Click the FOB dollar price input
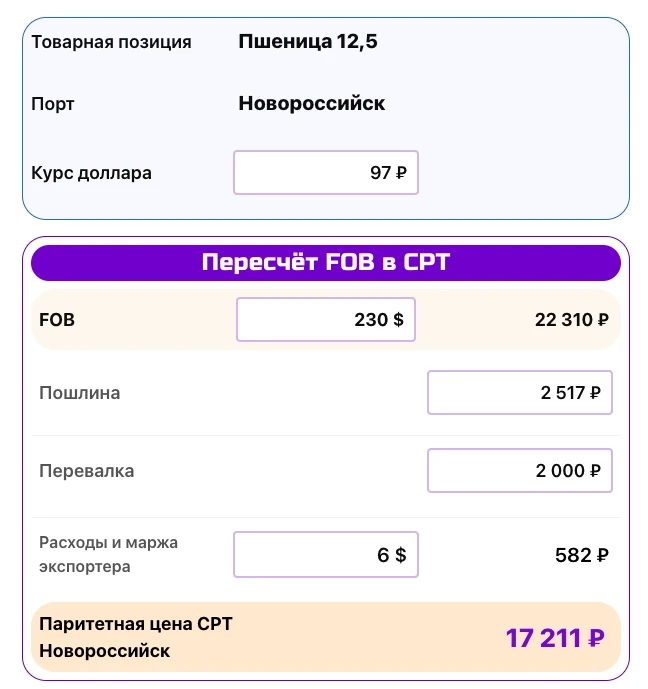This screenshot has height=689, width=648. pyautogui.click(x=325, y=320)
